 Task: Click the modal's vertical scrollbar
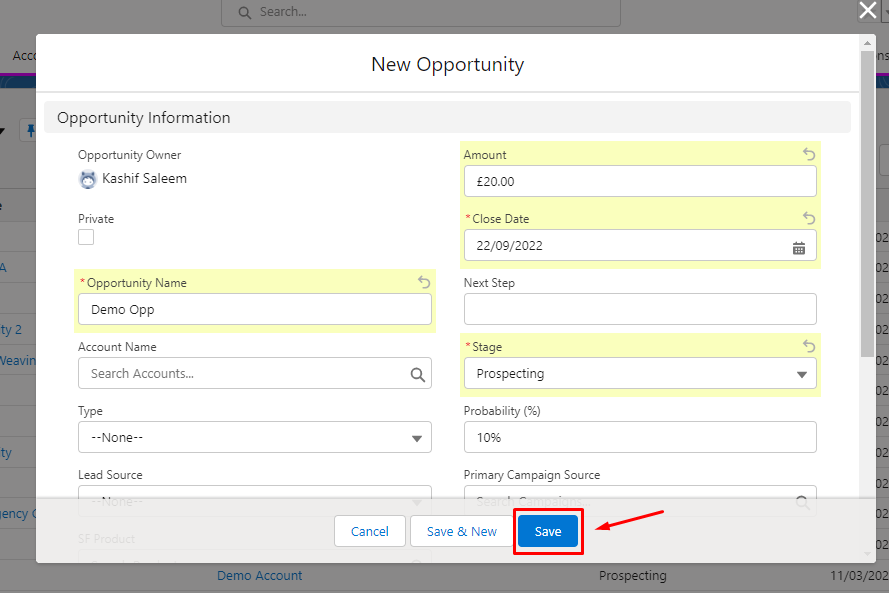[x=866, y=200]
